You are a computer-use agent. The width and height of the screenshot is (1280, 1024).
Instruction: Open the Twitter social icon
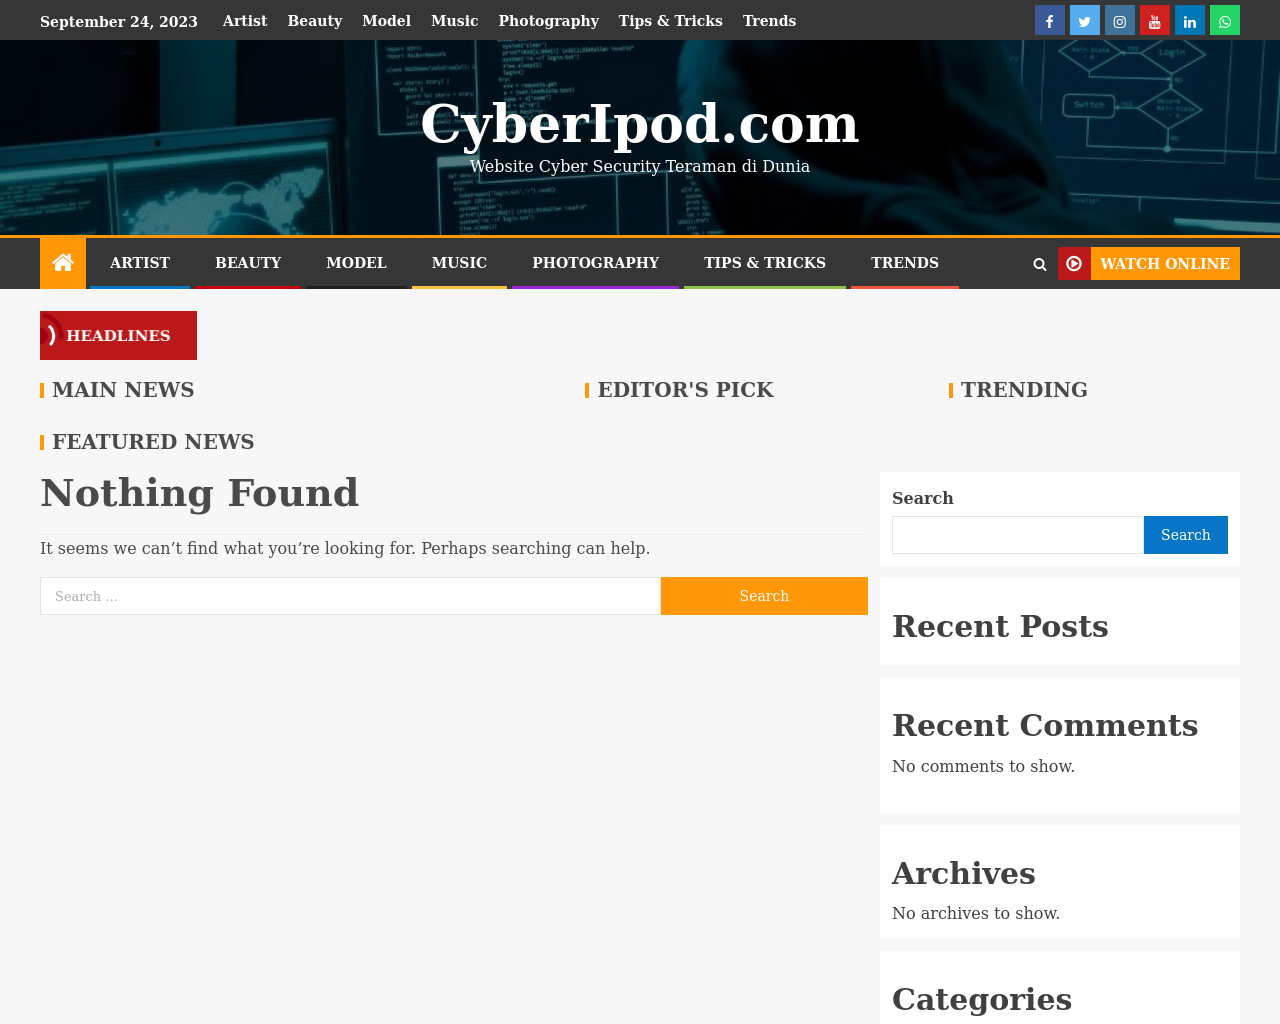1084,20
